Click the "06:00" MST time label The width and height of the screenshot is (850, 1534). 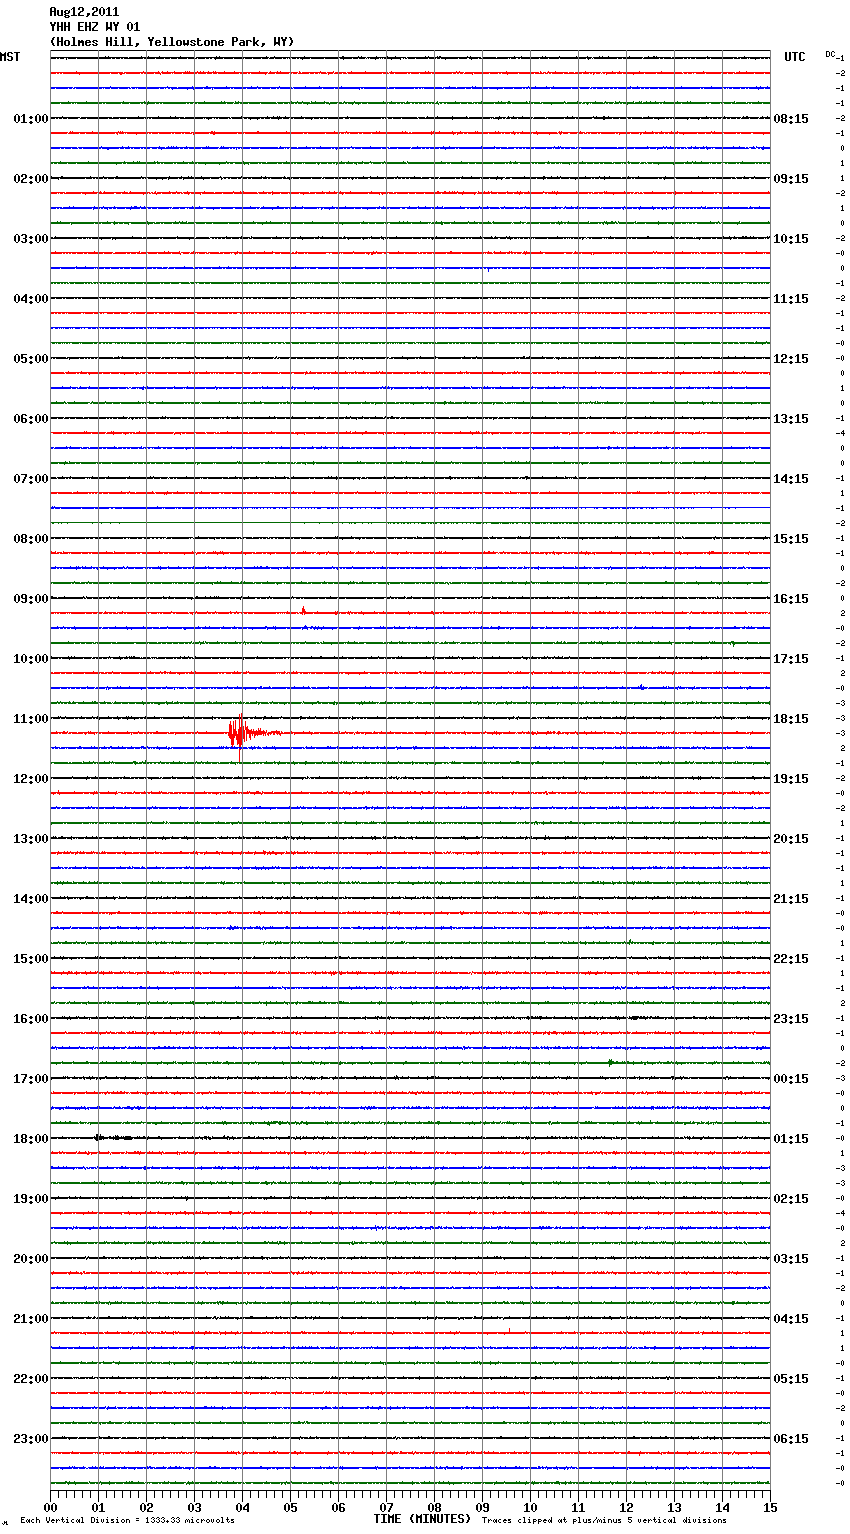click(x=30, y=419)
